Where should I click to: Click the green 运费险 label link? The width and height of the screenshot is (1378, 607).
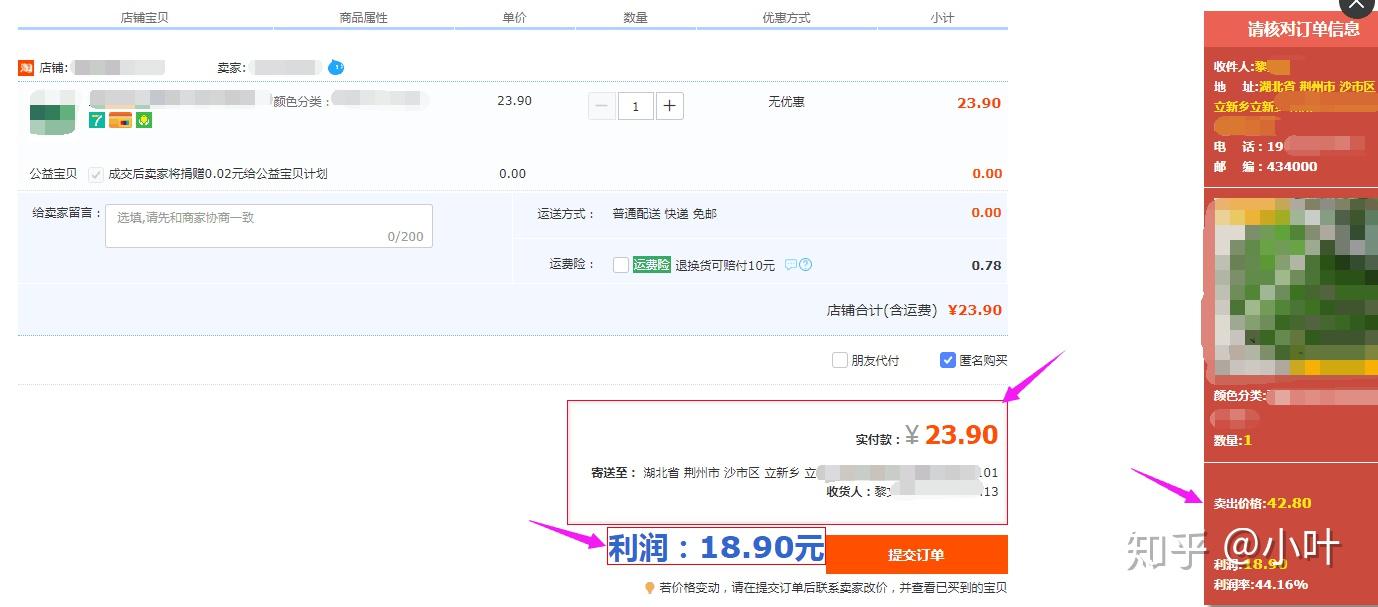point(653,265)
